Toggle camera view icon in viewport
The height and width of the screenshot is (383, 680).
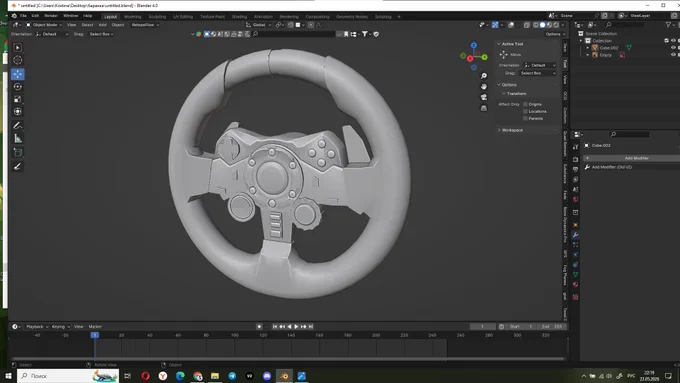(484, 97)
